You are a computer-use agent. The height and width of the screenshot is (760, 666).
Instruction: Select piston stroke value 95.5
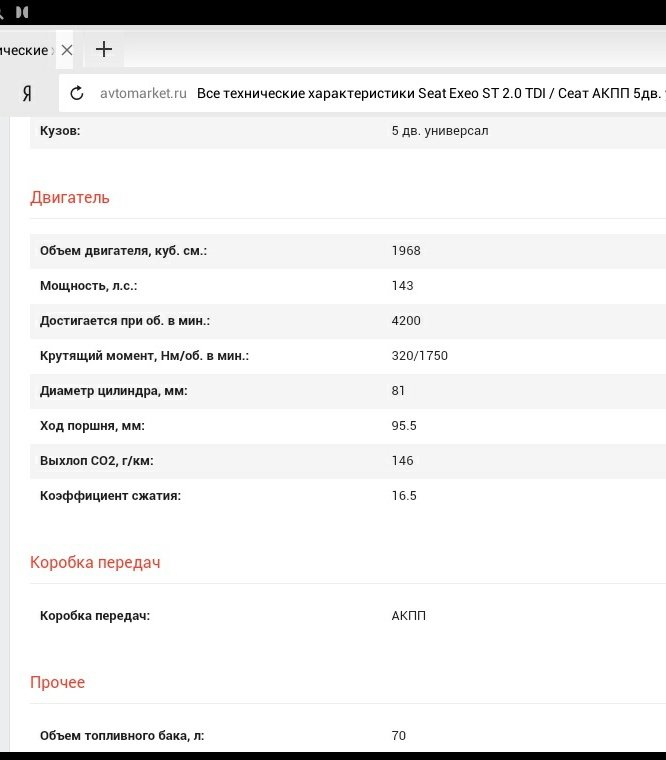pyautogui.click(x=404, y=426)
